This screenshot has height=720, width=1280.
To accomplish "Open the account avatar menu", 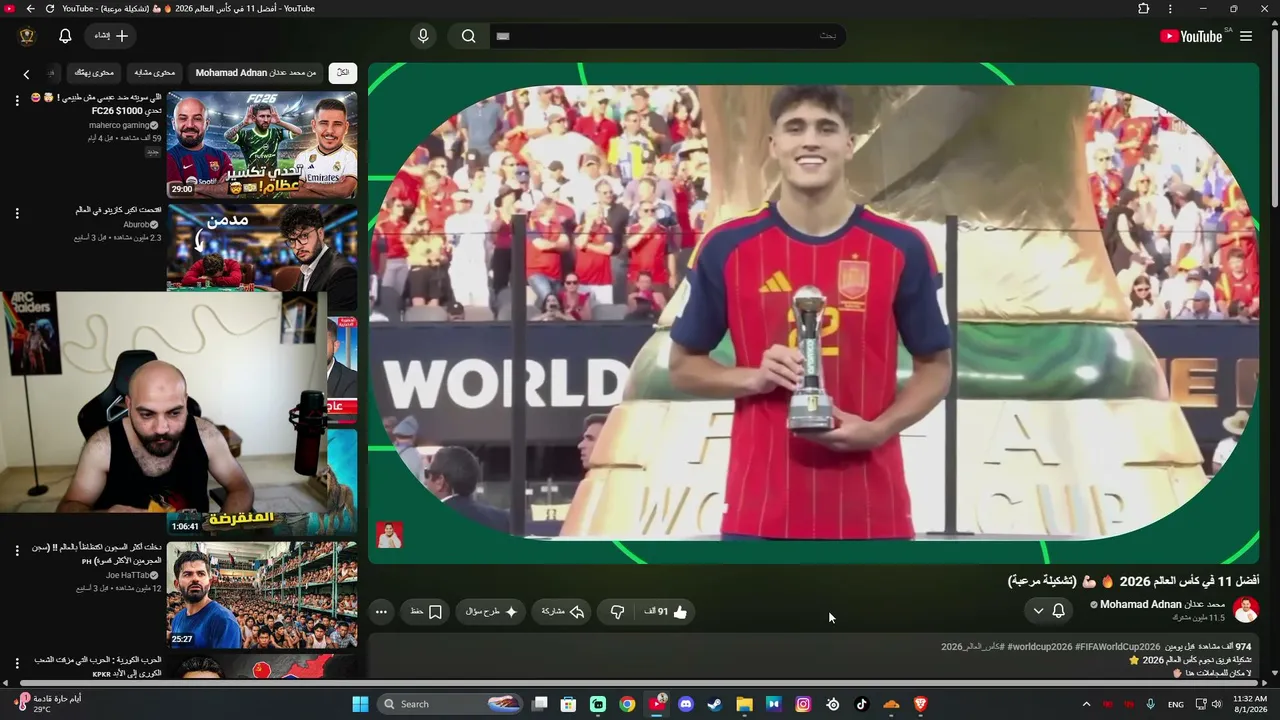I will click(27, 36).
